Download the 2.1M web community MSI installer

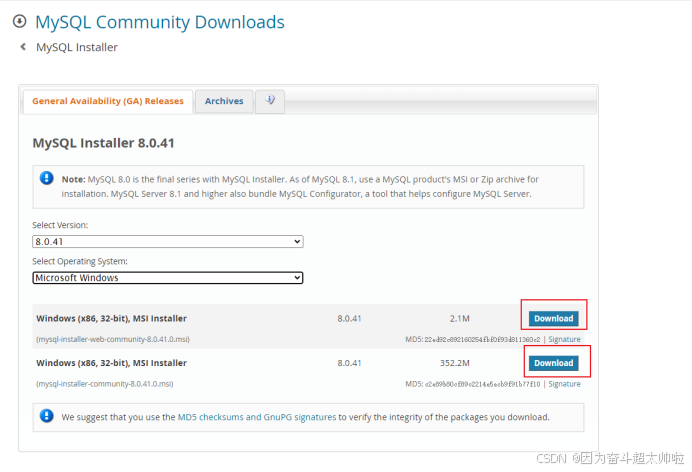pyautogui.click(x=553, y=318)
